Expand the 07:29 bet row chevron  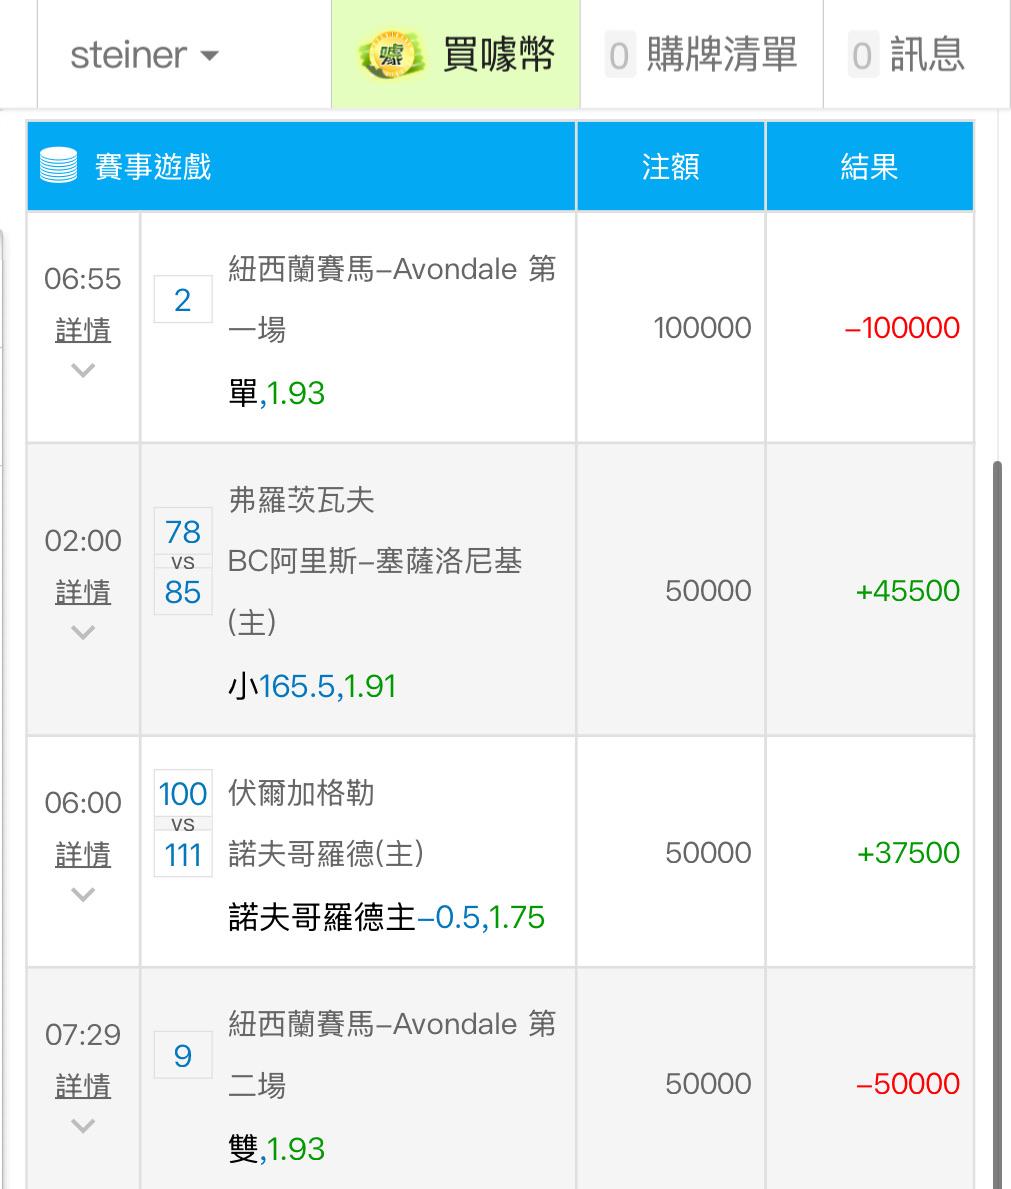[x=83, y=1126]
